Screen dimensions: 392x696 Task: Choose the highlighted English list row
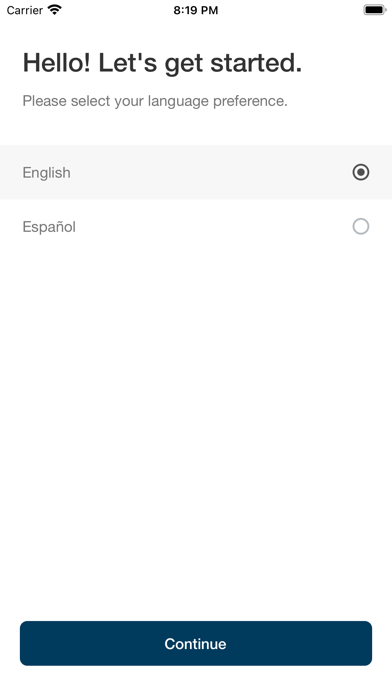click(196, 172)
